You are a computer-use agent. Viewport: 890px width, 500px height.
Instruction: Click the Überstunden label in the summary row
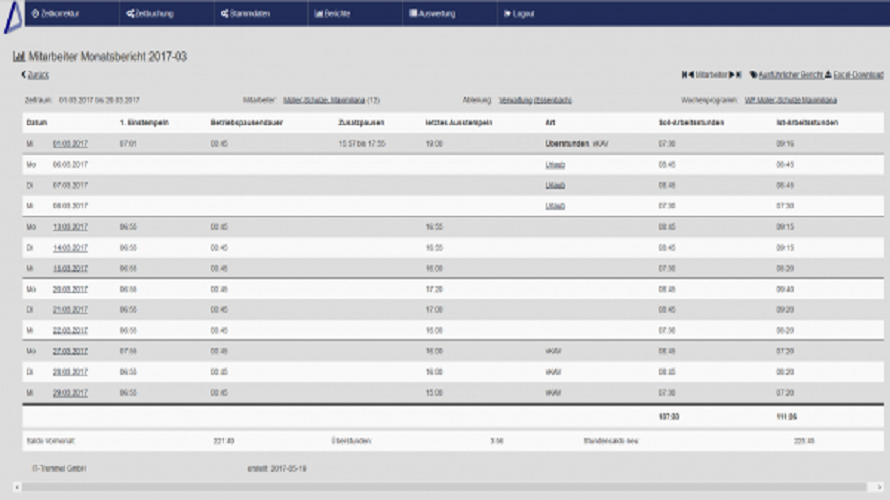pyautogui.click(x=351, y=441)
